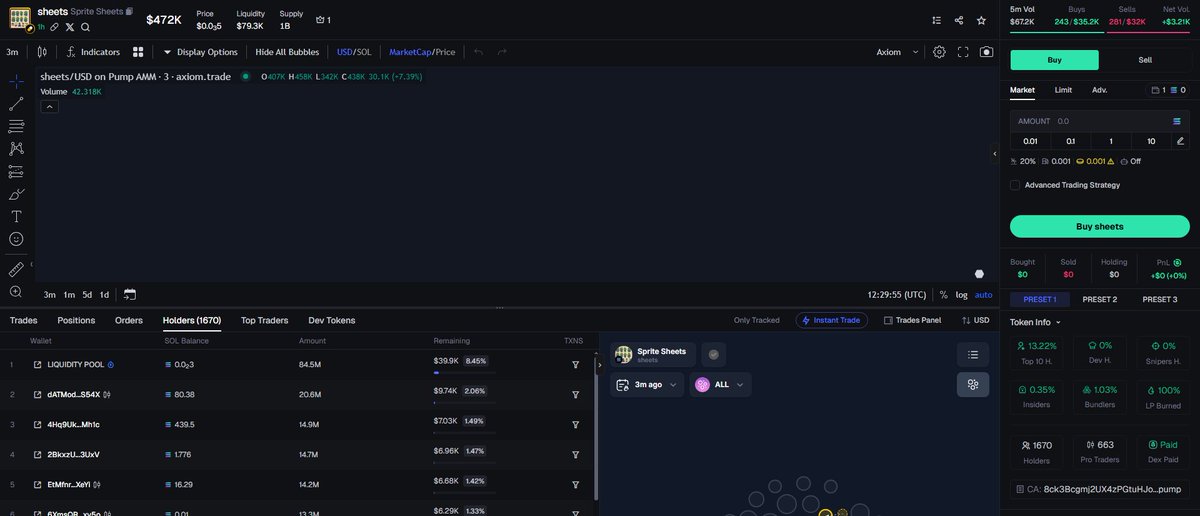The image size is (1200, 516).
Task: Select PRESET 2
Action: [1100, 299]
